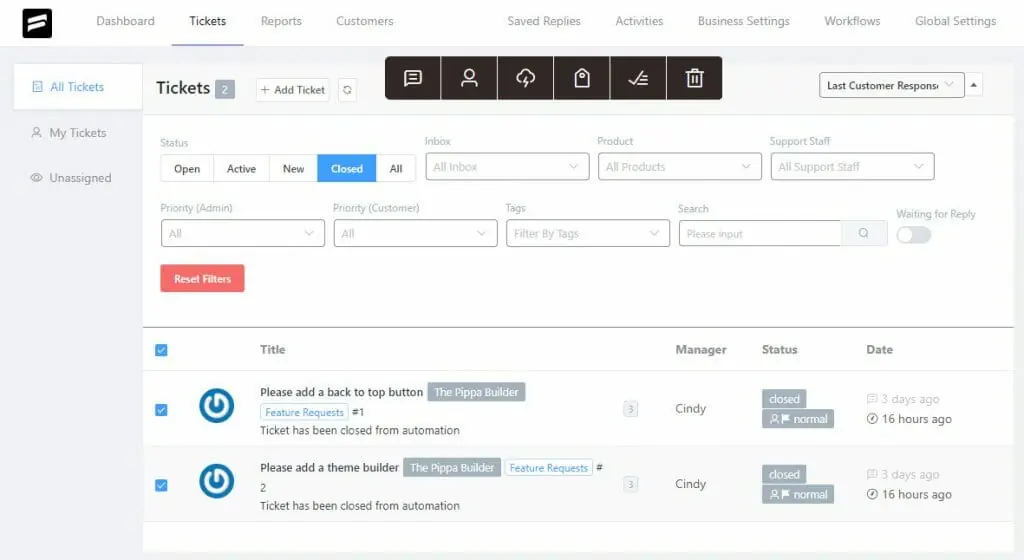This screenshot has width=1024, height=560.
Task: Click Pippa Builder tag on back to top ticket
Action: [x=476, y=392]
